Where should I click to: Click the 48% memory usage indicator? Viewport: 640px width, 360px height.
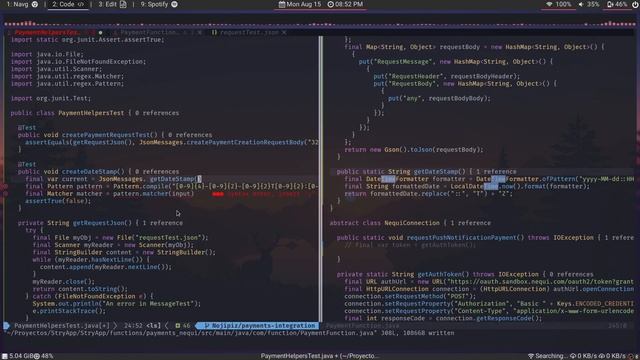(44, 356)
